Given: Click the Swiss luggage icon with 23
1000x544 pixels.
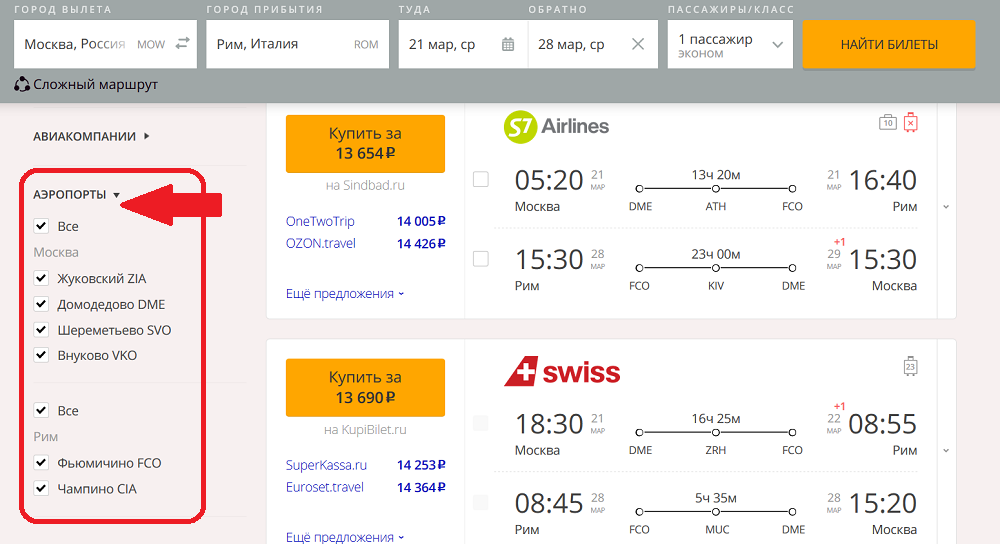Looking at the screenshot, I should pyautogui.click(x=910, y=366).
